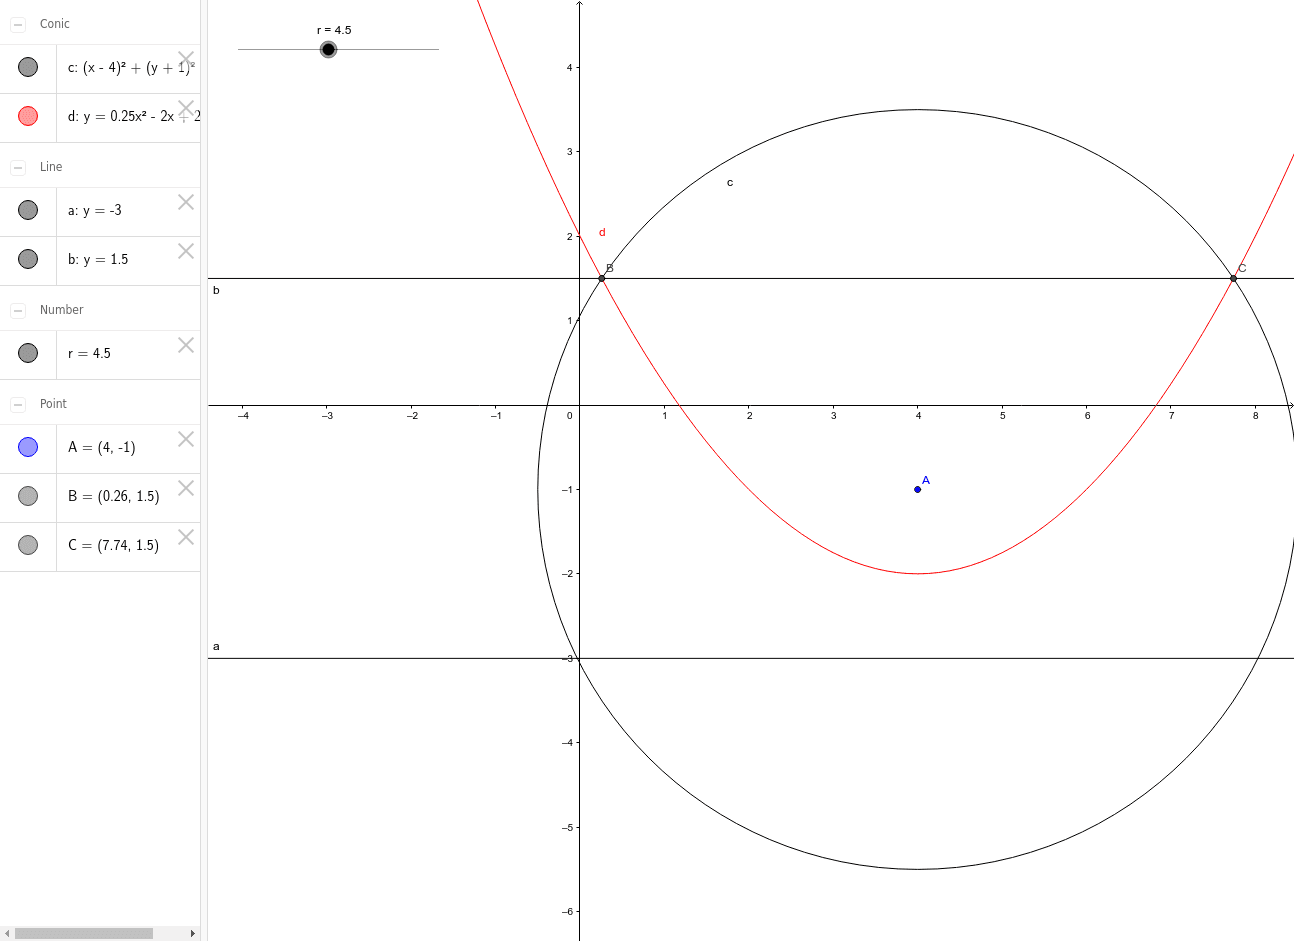
Task: Toggle visibility of parabola d
Action: pos(27,116)
